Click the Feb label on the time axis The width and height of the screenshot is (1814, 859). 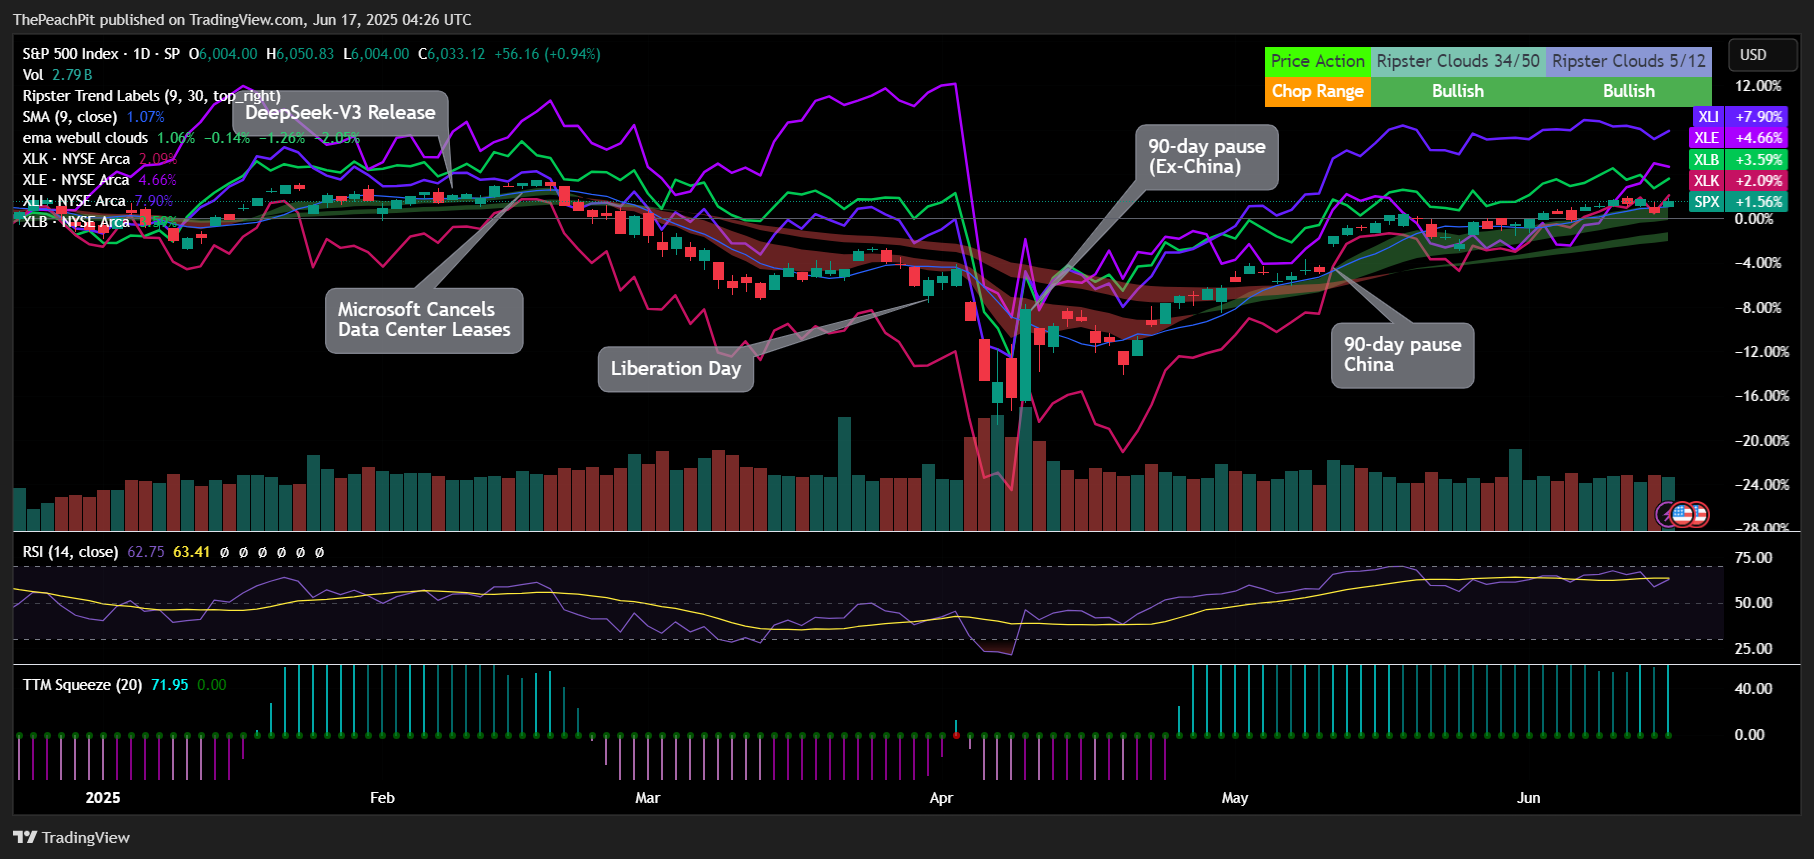click(x=382, y=798)
